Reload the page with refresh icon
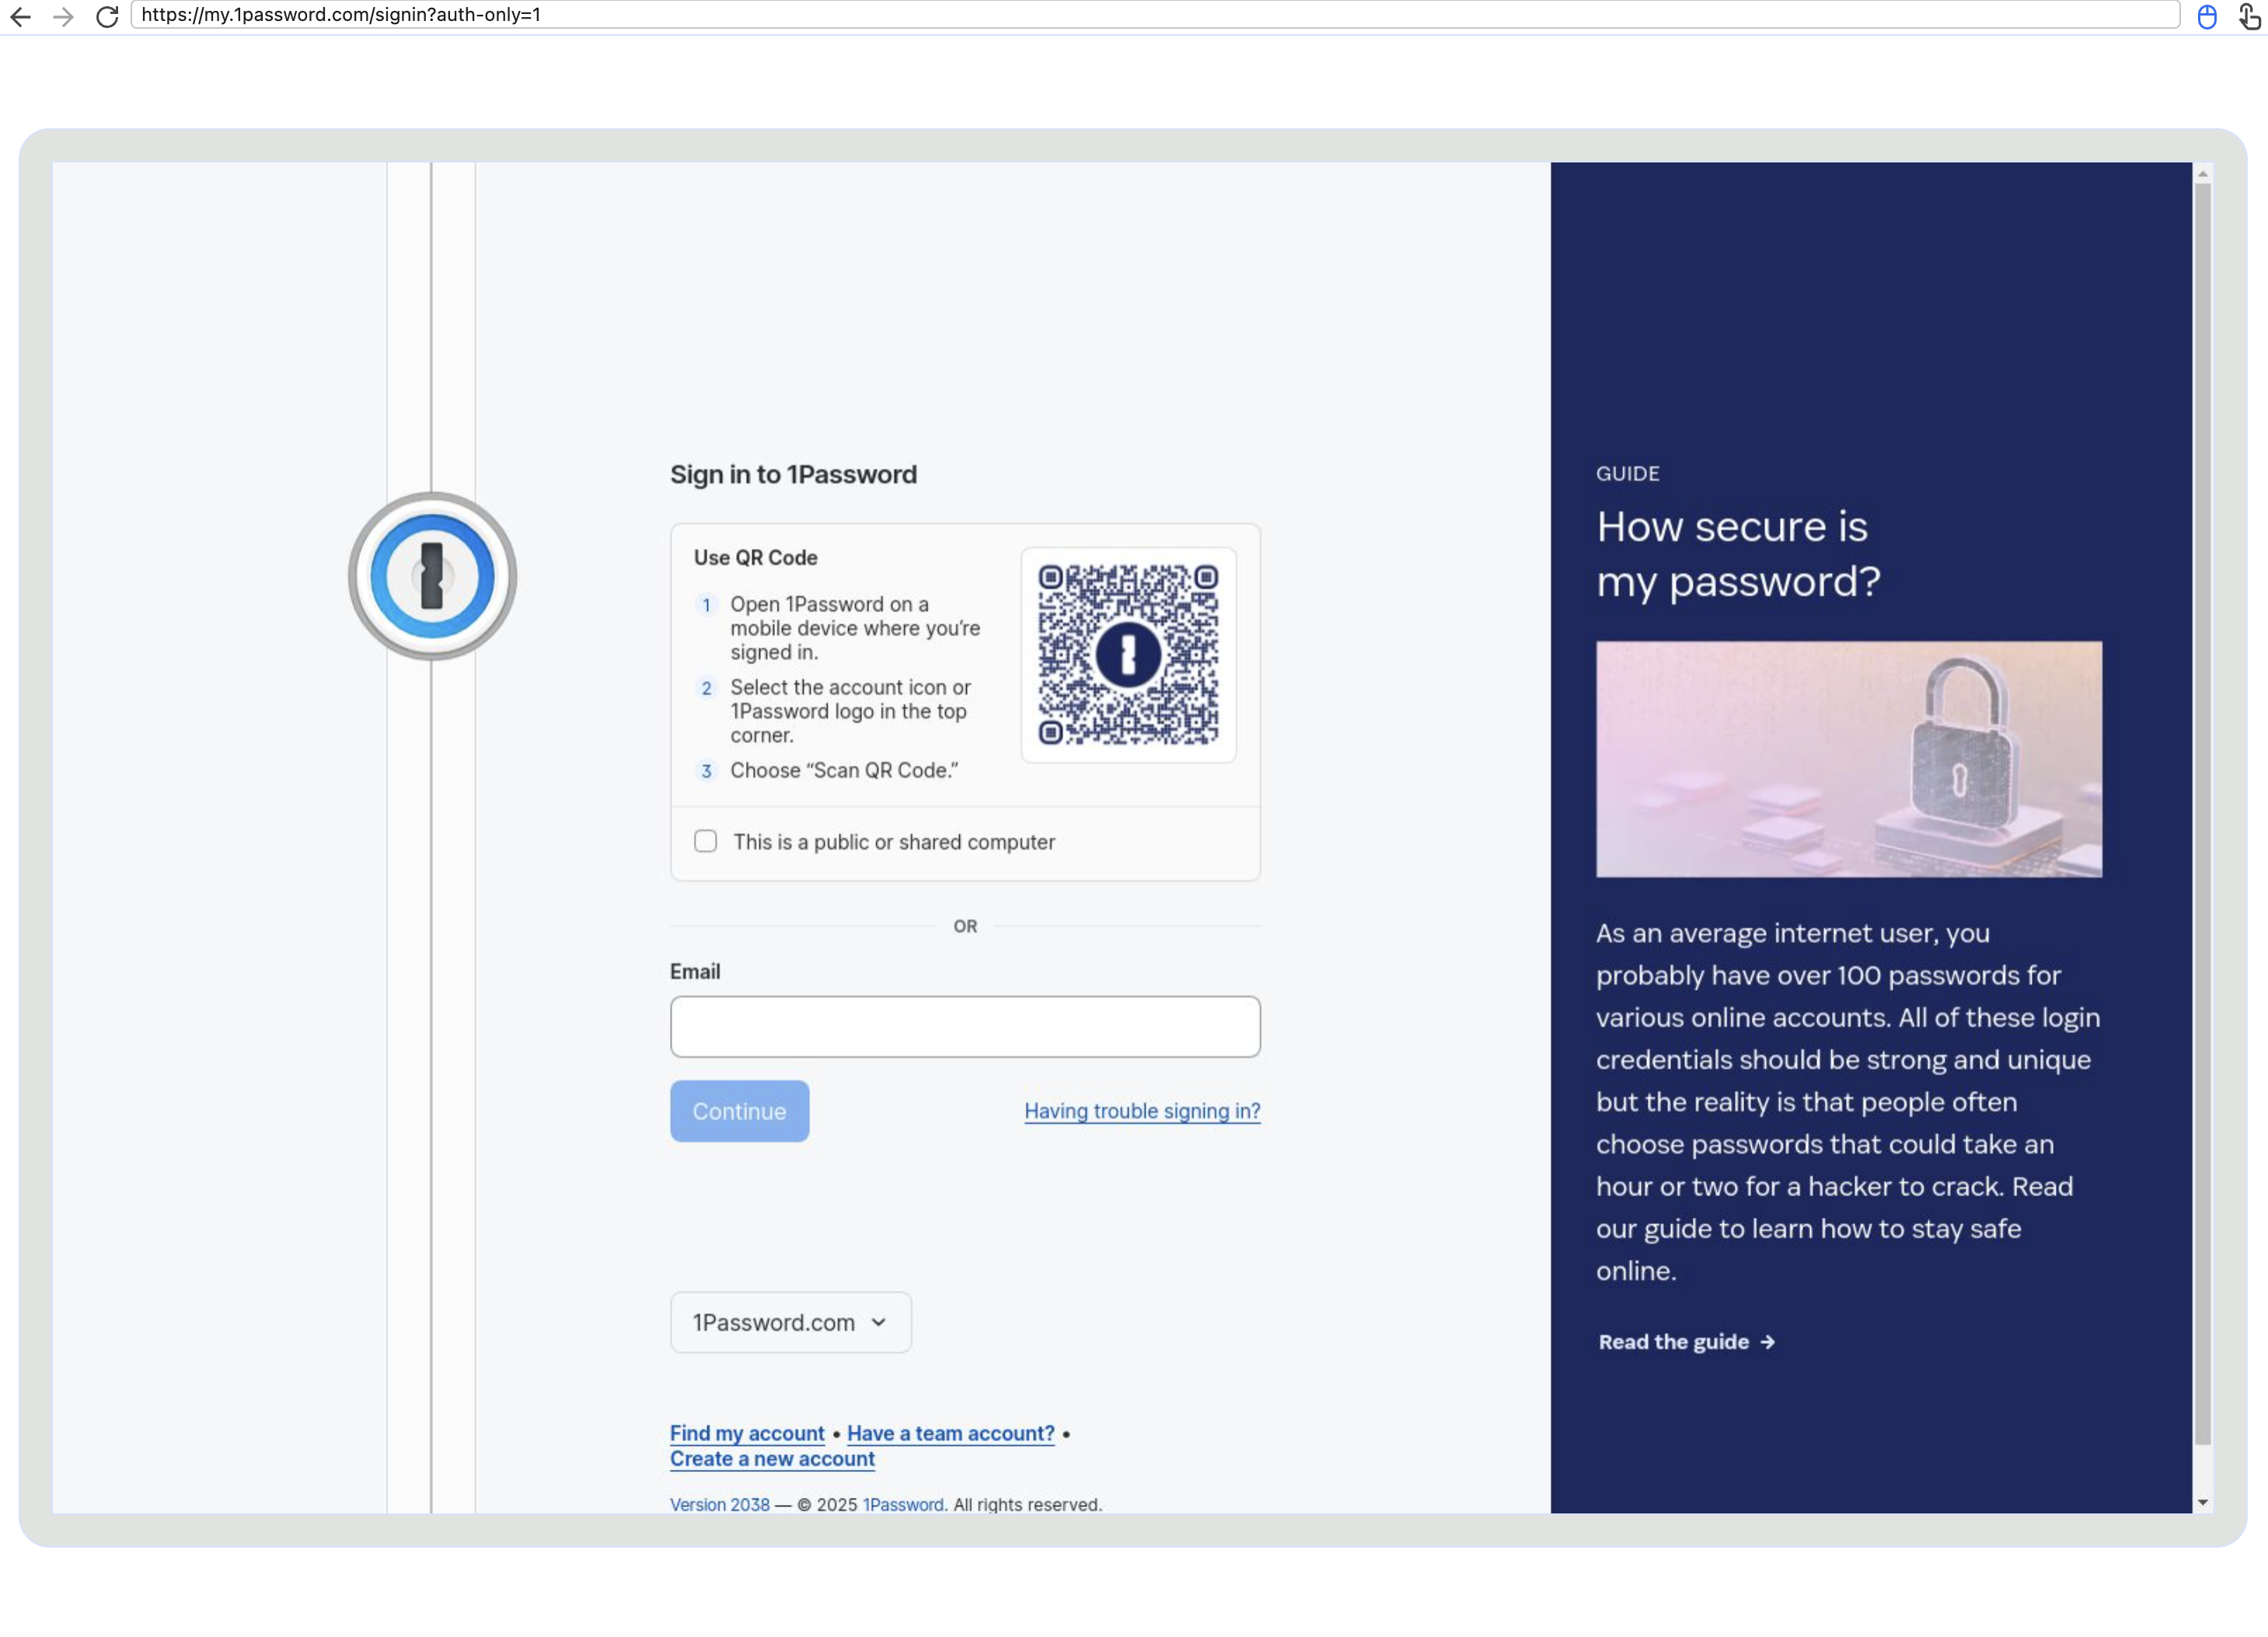This screenshot has height=1637, width=2268. (107, 16)
